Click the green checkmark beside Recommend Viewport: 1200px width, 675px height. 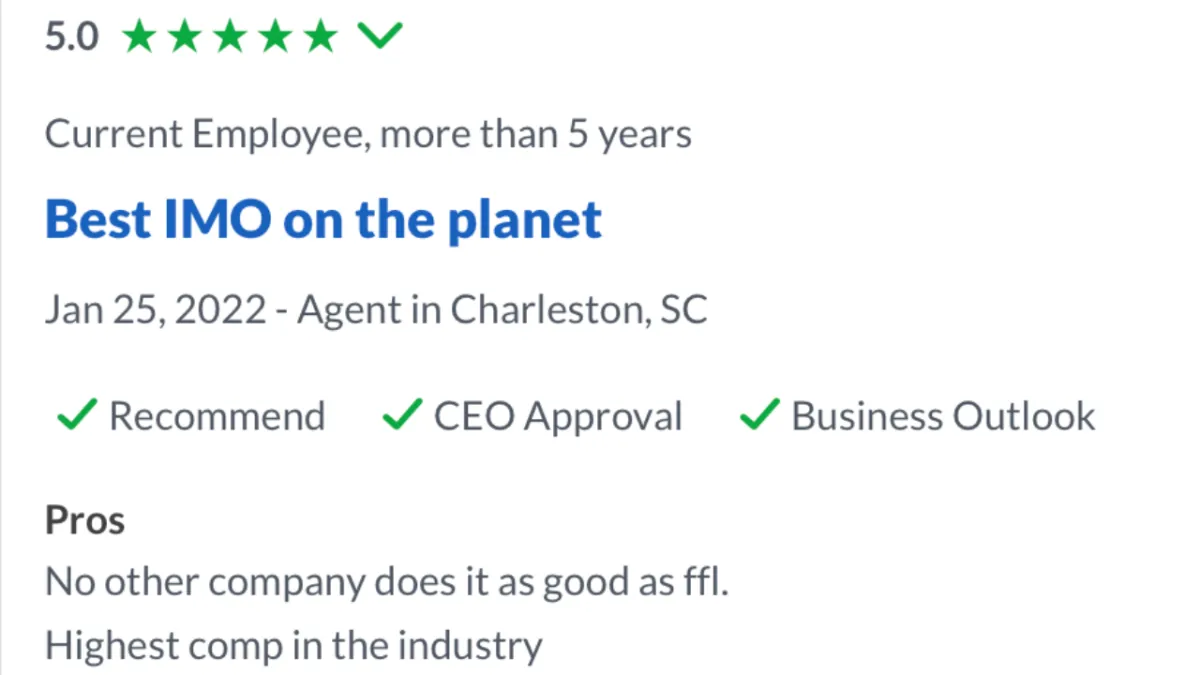pos(77,415)
